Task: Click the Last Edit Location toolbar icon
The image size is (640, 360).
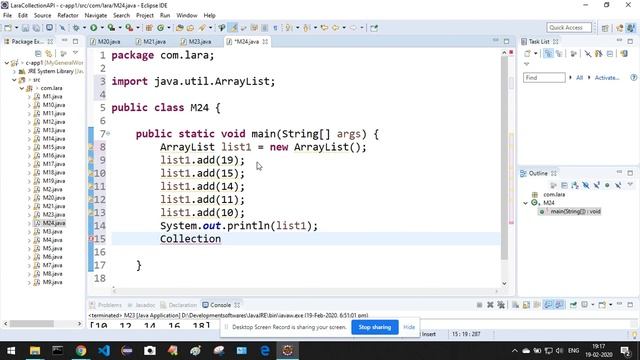Action: coord(324,28)
